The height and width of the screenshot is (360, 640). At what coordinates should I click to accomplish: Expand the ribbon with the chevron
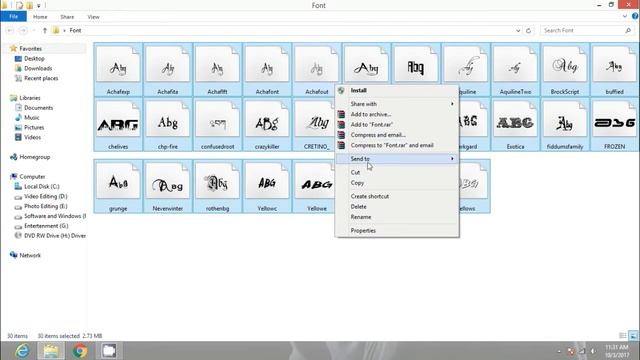click(624, 16)
